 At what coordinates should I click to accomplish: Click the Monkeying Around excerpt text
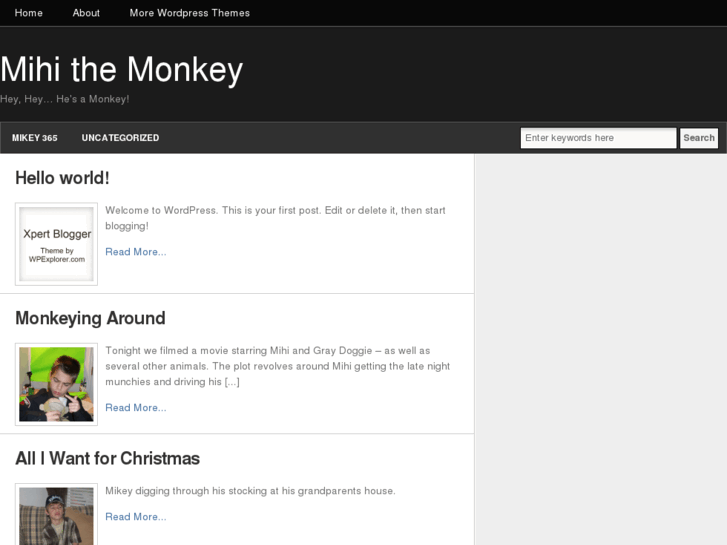277,366
